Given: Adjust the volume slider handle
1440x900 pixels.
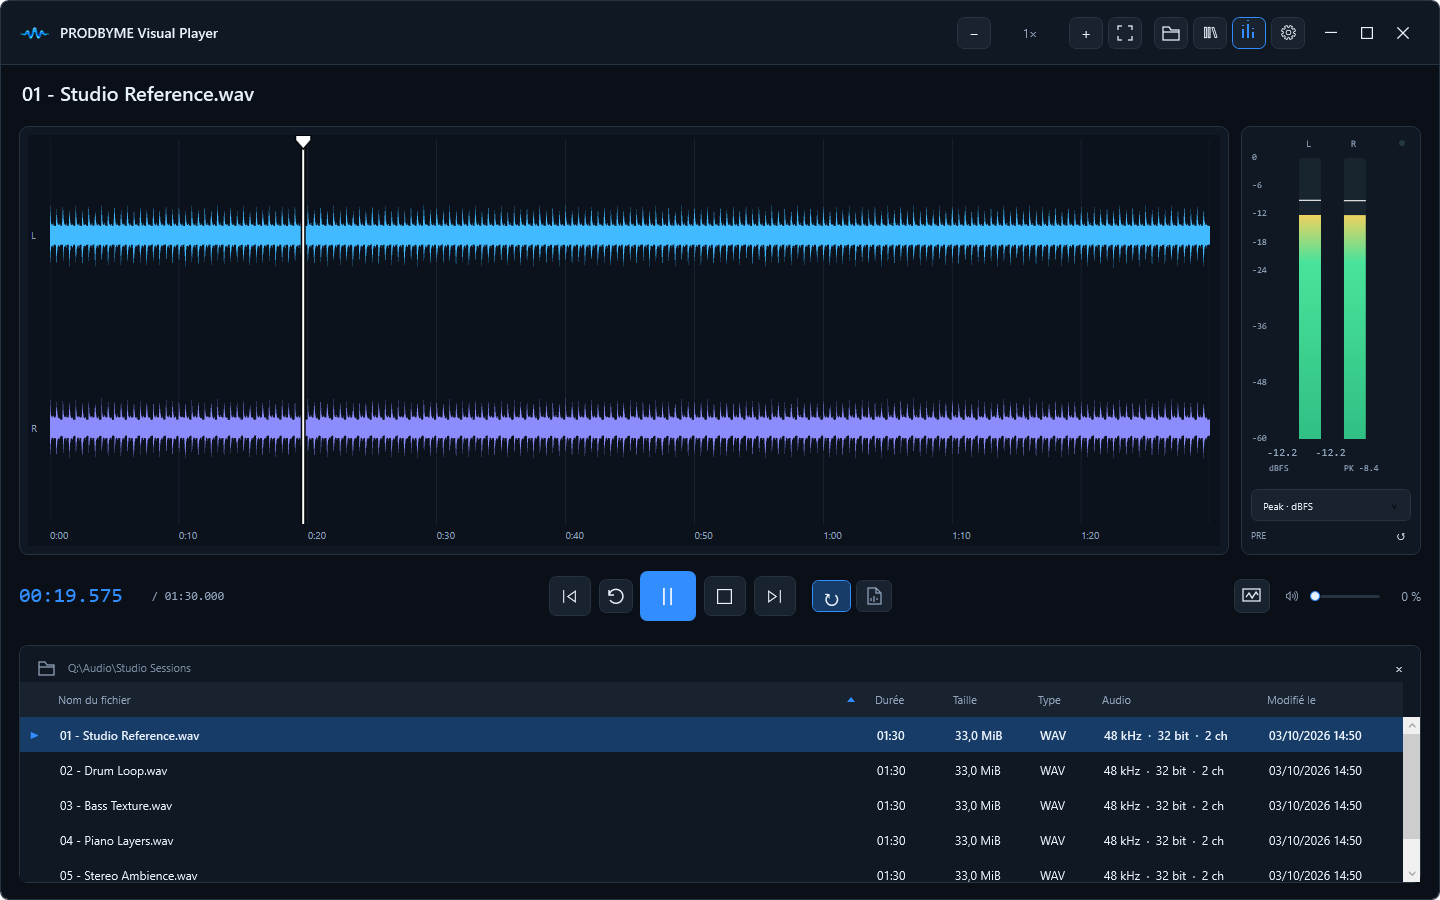Looking at the screenshot, I should 1315,596.
